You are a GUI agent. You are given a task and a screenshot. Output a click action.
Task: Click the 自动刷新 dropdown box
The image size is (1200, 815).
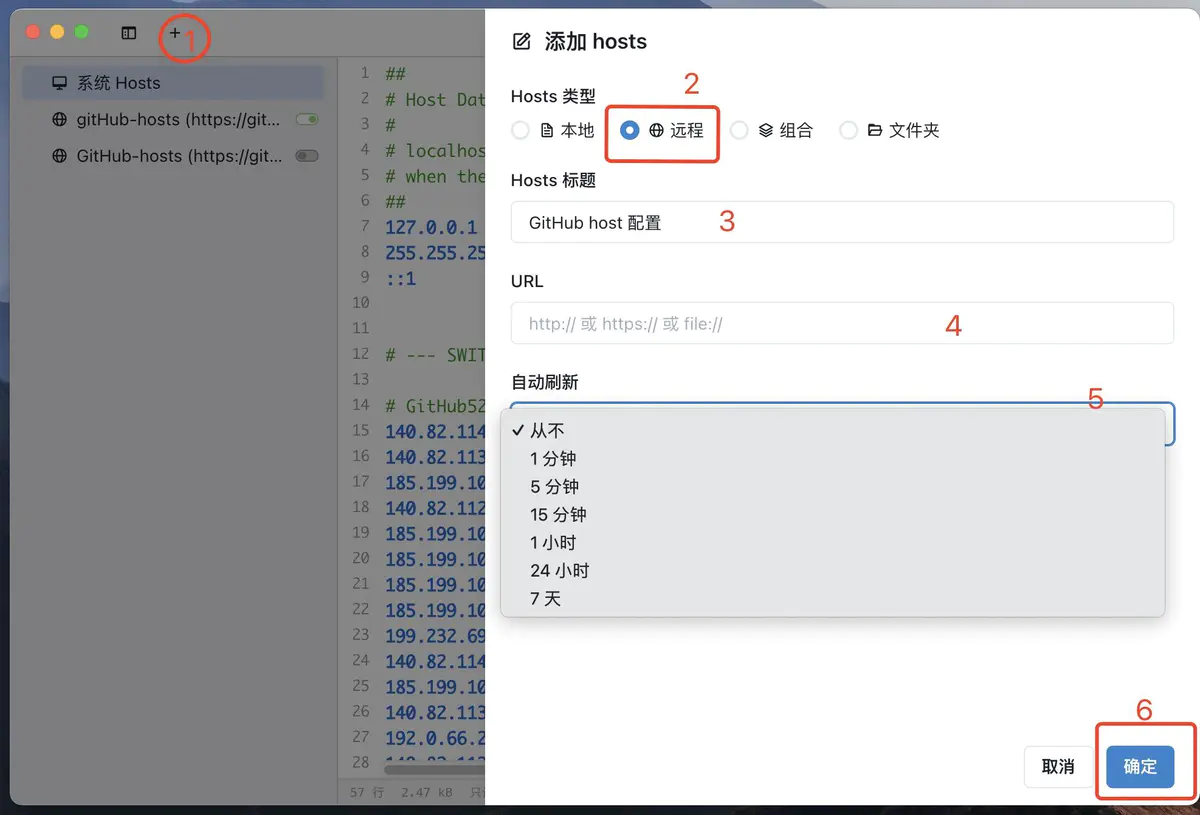(842, 424)
